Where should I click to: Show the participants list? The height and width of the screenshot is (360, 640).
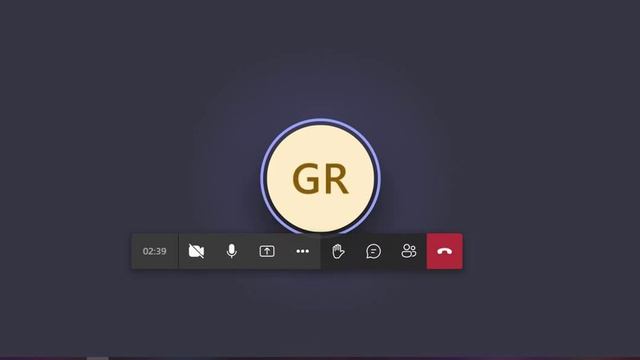point(409,251)
